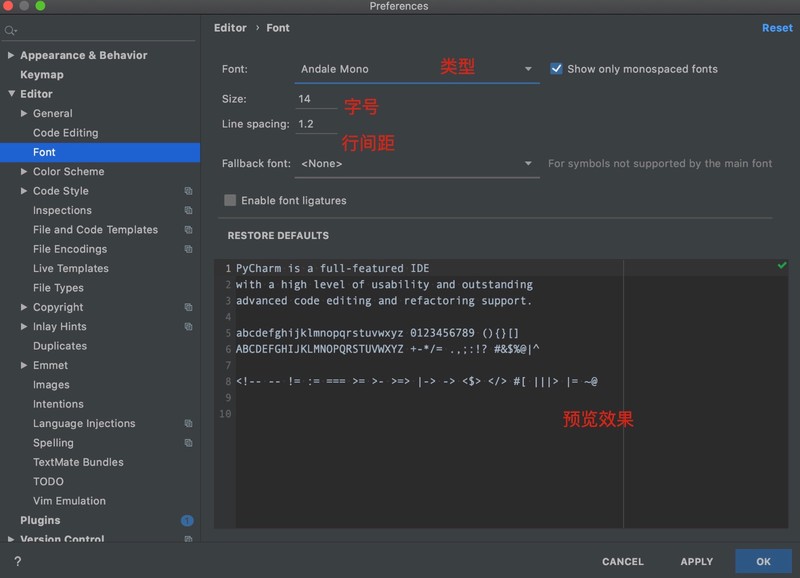Open TODO settings
800x578 pixels.
coord(48,482)
